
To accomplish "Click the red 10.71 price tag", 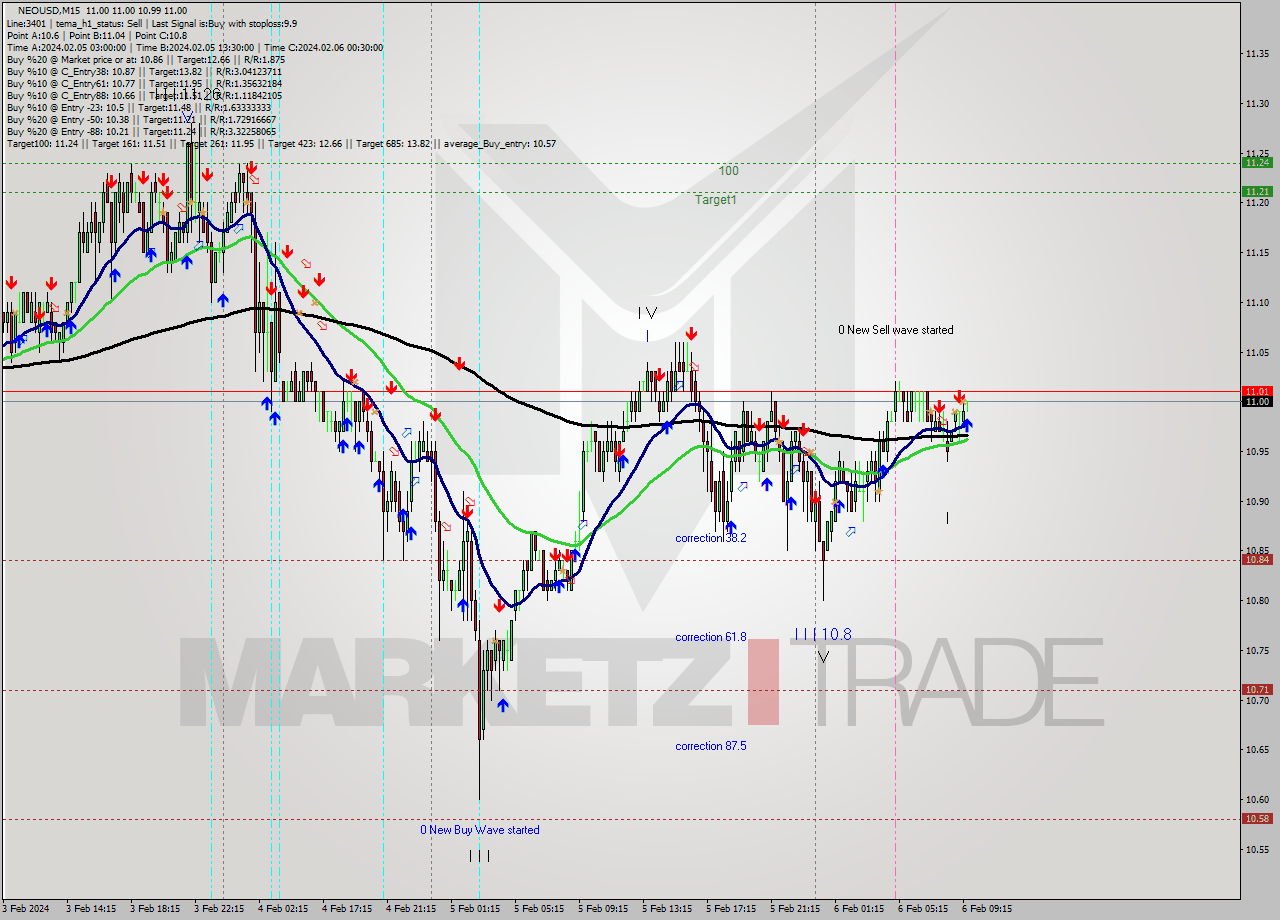I will click(x=1257, y=689).
